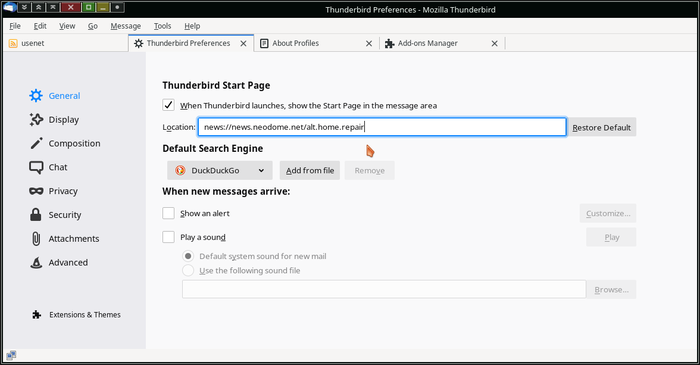This screenshot has height=365, width=700.
Task: Open the Tools menu
Action: 162,26
